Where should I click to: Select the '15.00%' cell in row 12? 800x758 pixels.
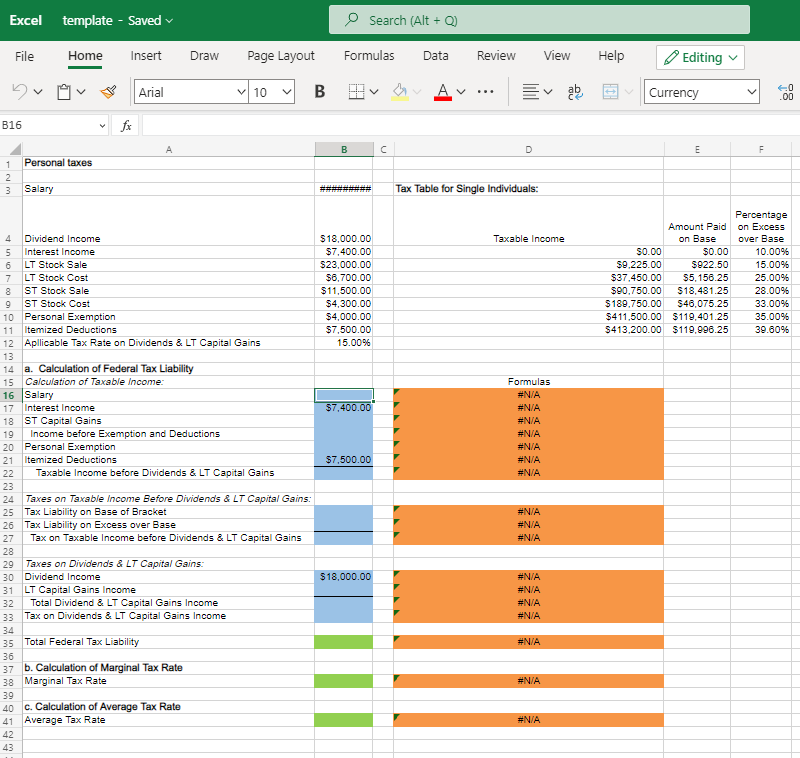click(x=344, y=343)
